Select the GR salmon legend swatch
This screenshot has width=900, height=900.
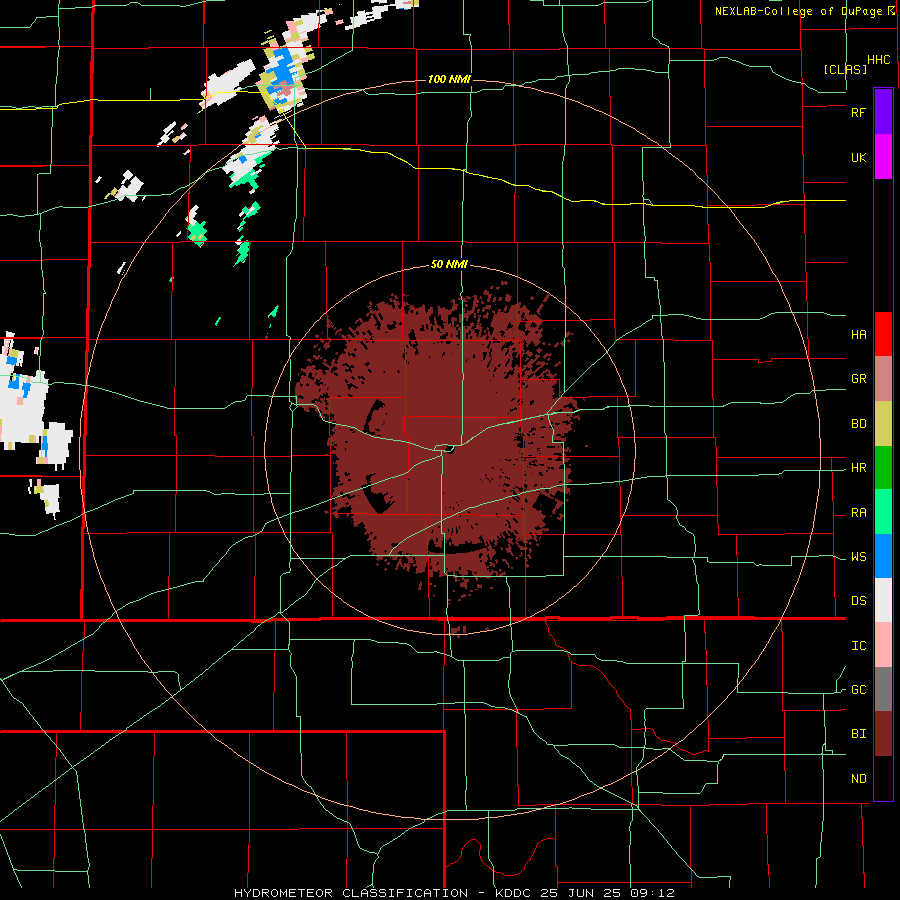(x=883, y=379)
